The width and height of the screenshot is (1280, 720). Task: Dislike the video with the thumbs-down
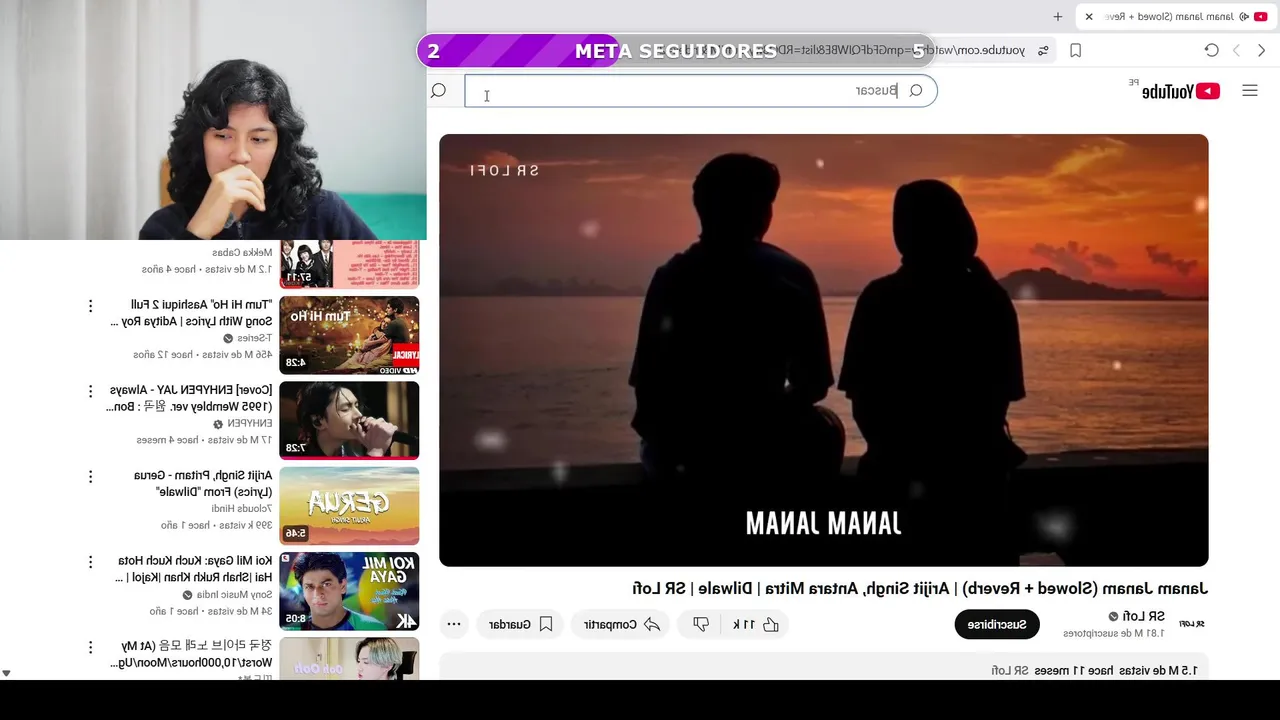click(701, 625)
